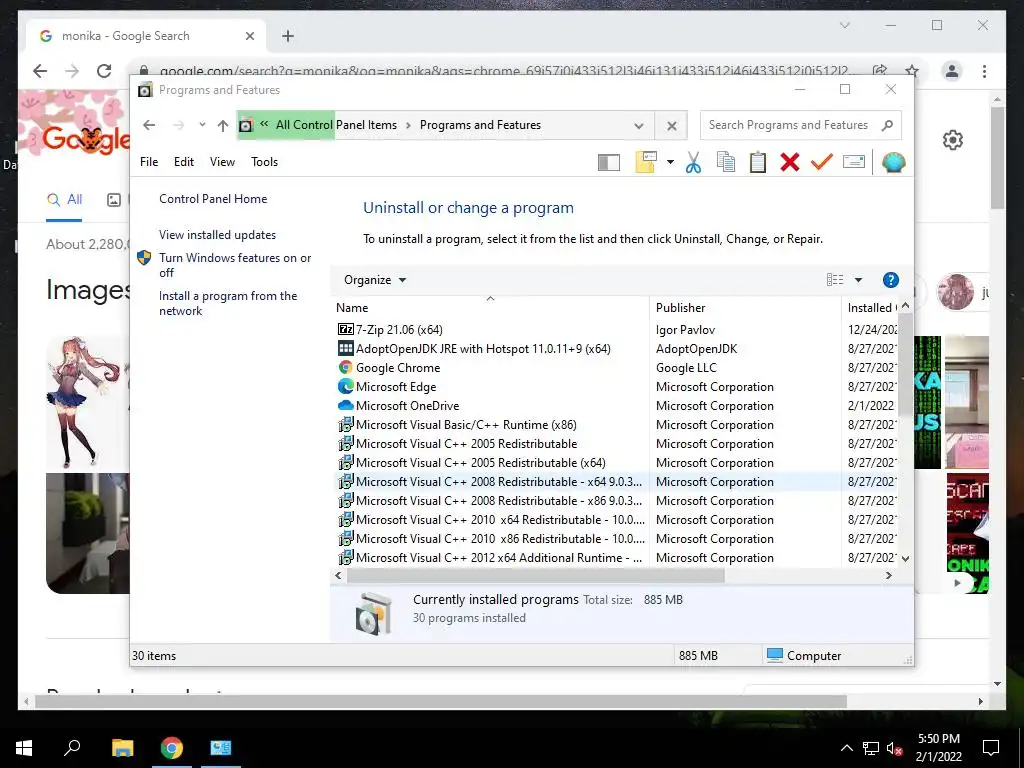Toggle the navigation pane toolbar icon
1024x768 pixels.
coord(609,162)
